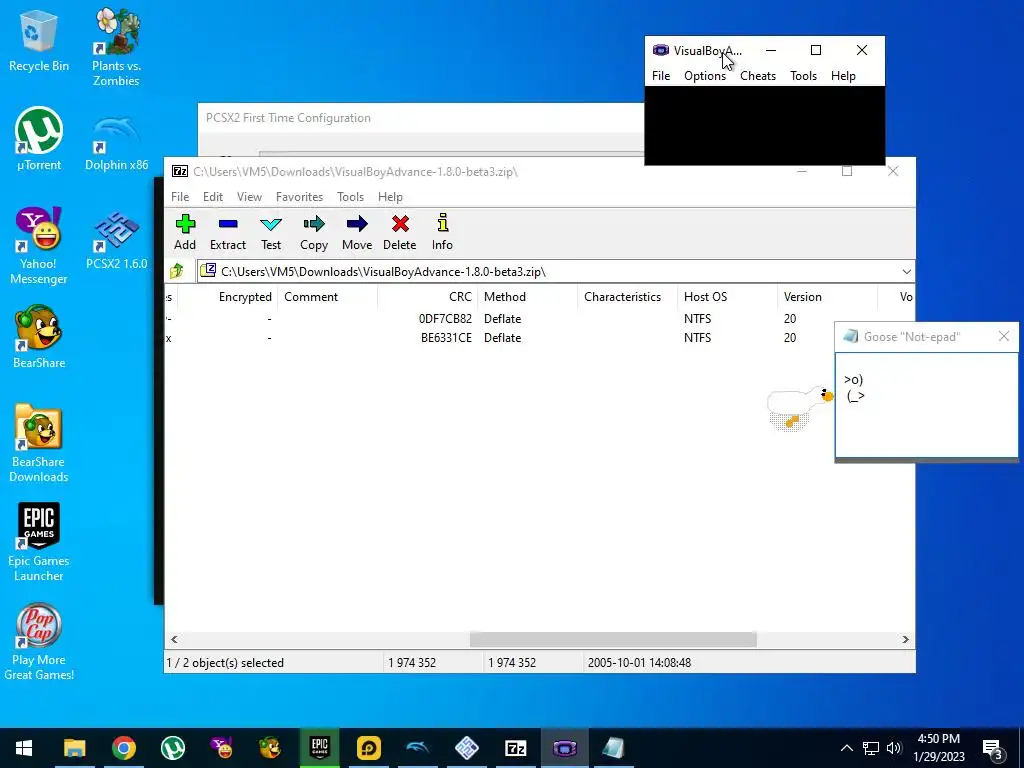Click the Extract toolbar icon
This screenshot has width=1024, height=768.
point(227,232)
